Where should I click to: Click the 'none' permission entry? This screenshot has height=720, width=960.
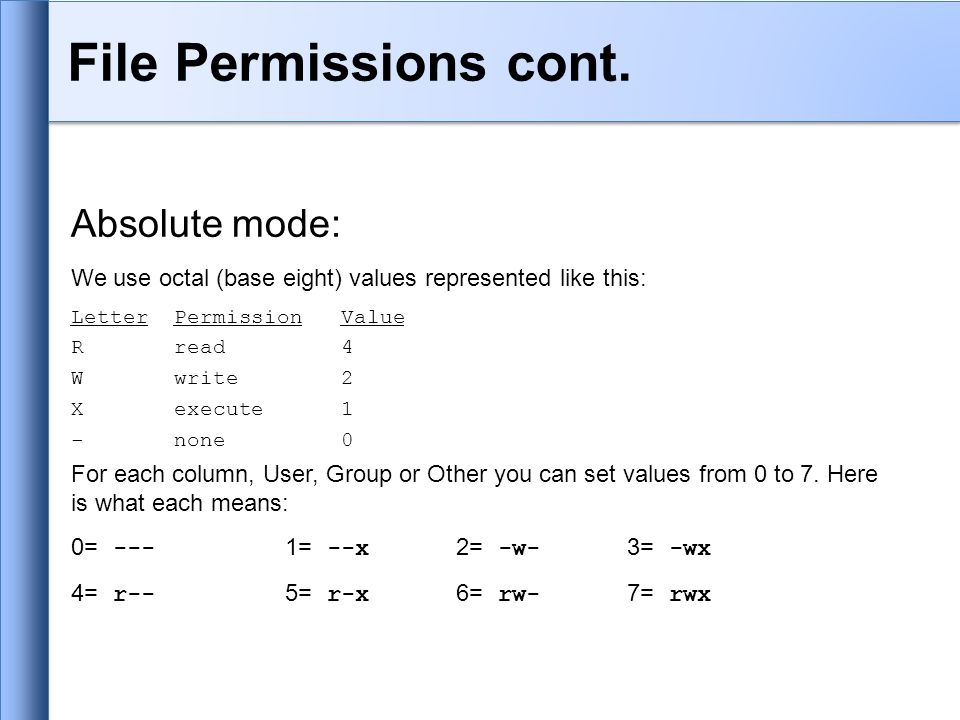pyautogui.click(x=200, y=440)
